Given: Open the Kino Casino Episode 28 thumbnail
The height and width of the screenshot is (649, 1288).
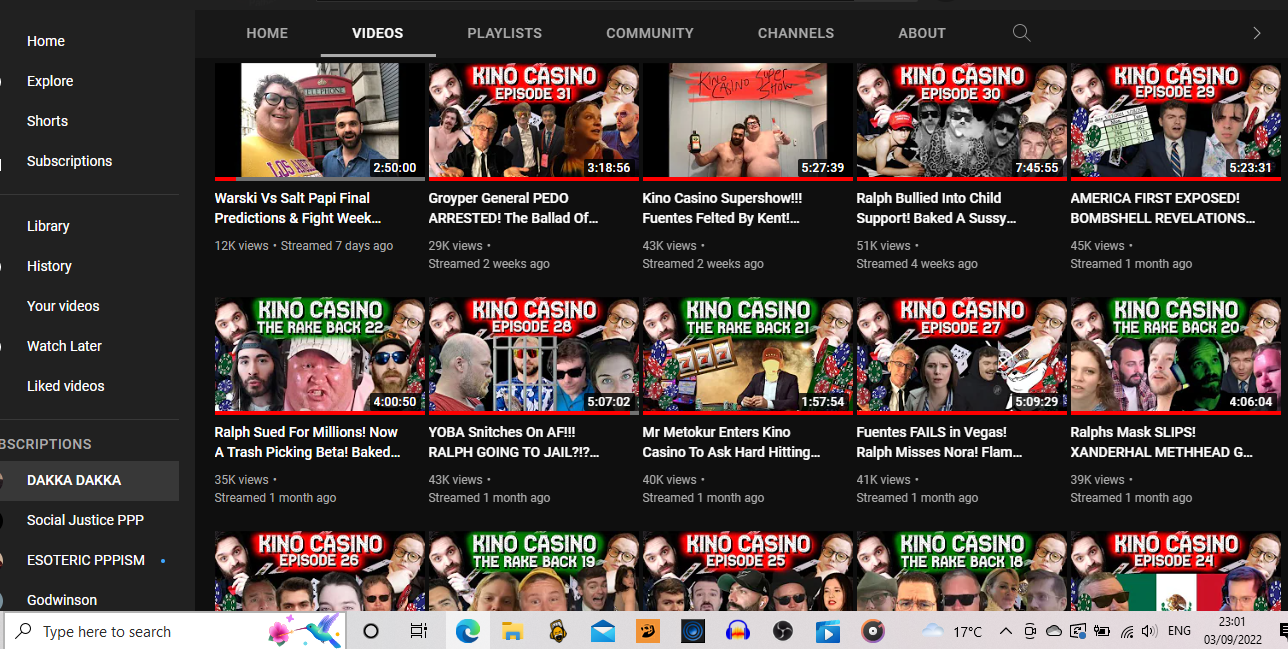Looking at the screenshot, I should [534, 356].
